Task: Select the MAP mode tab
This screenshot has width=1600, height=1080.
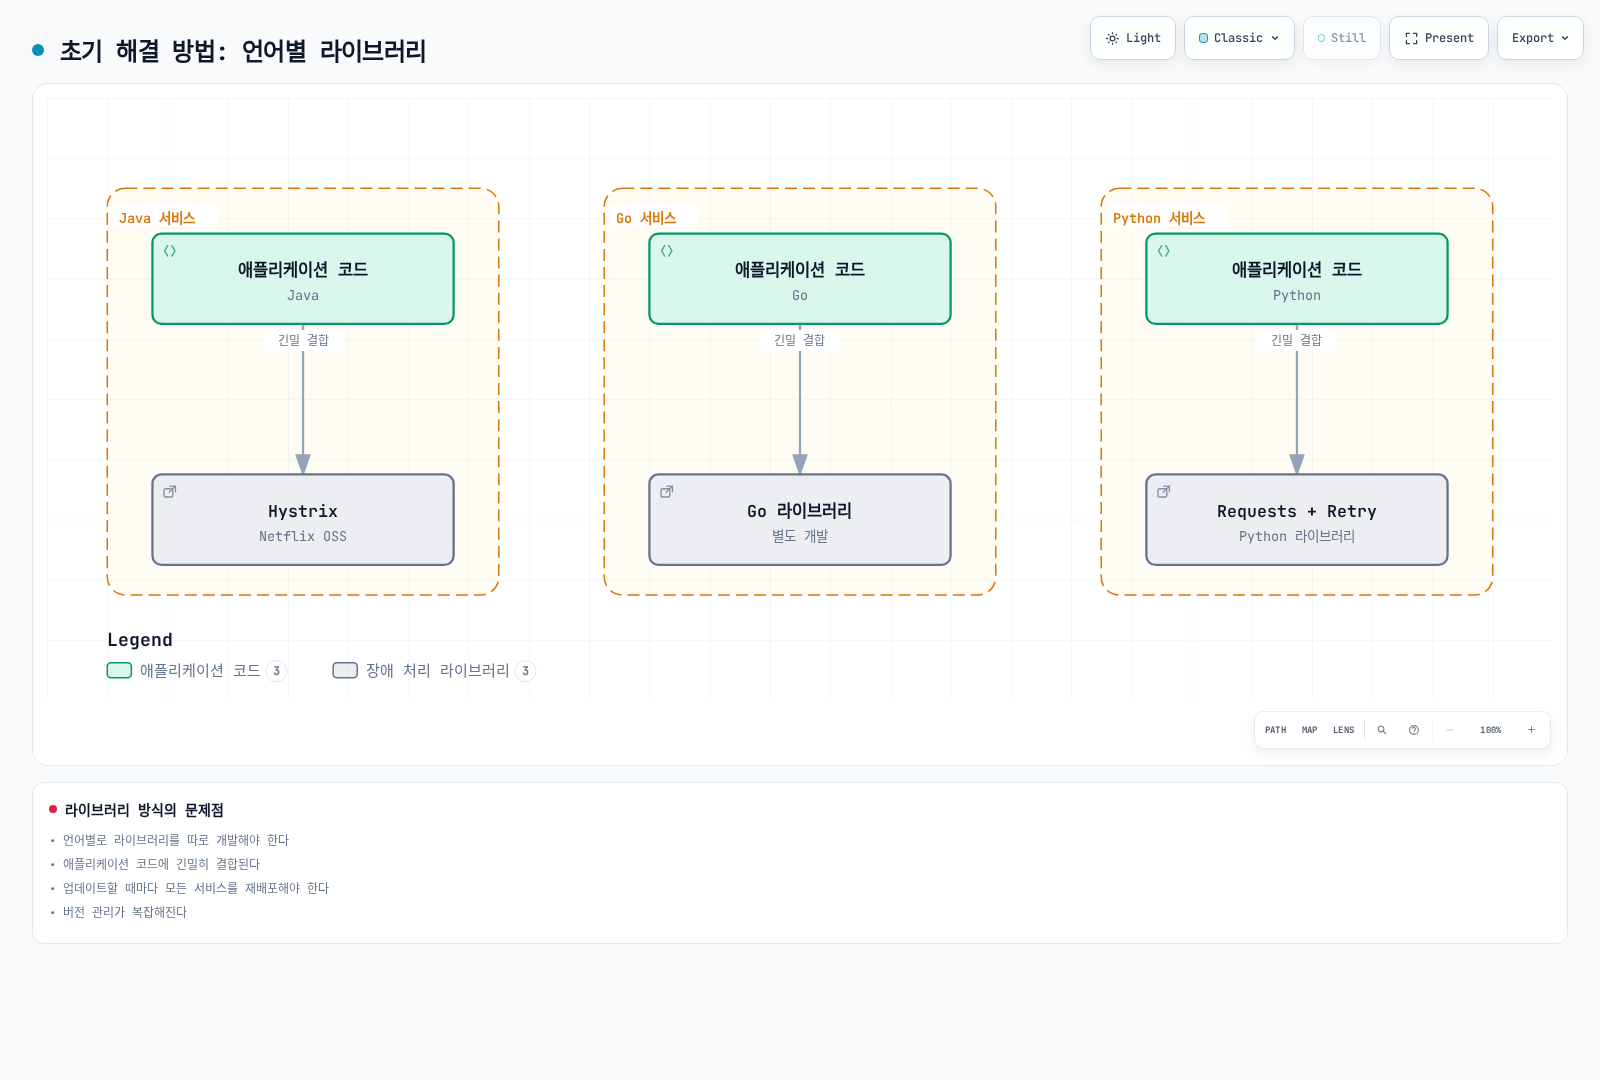Action: pos(1309,730)
